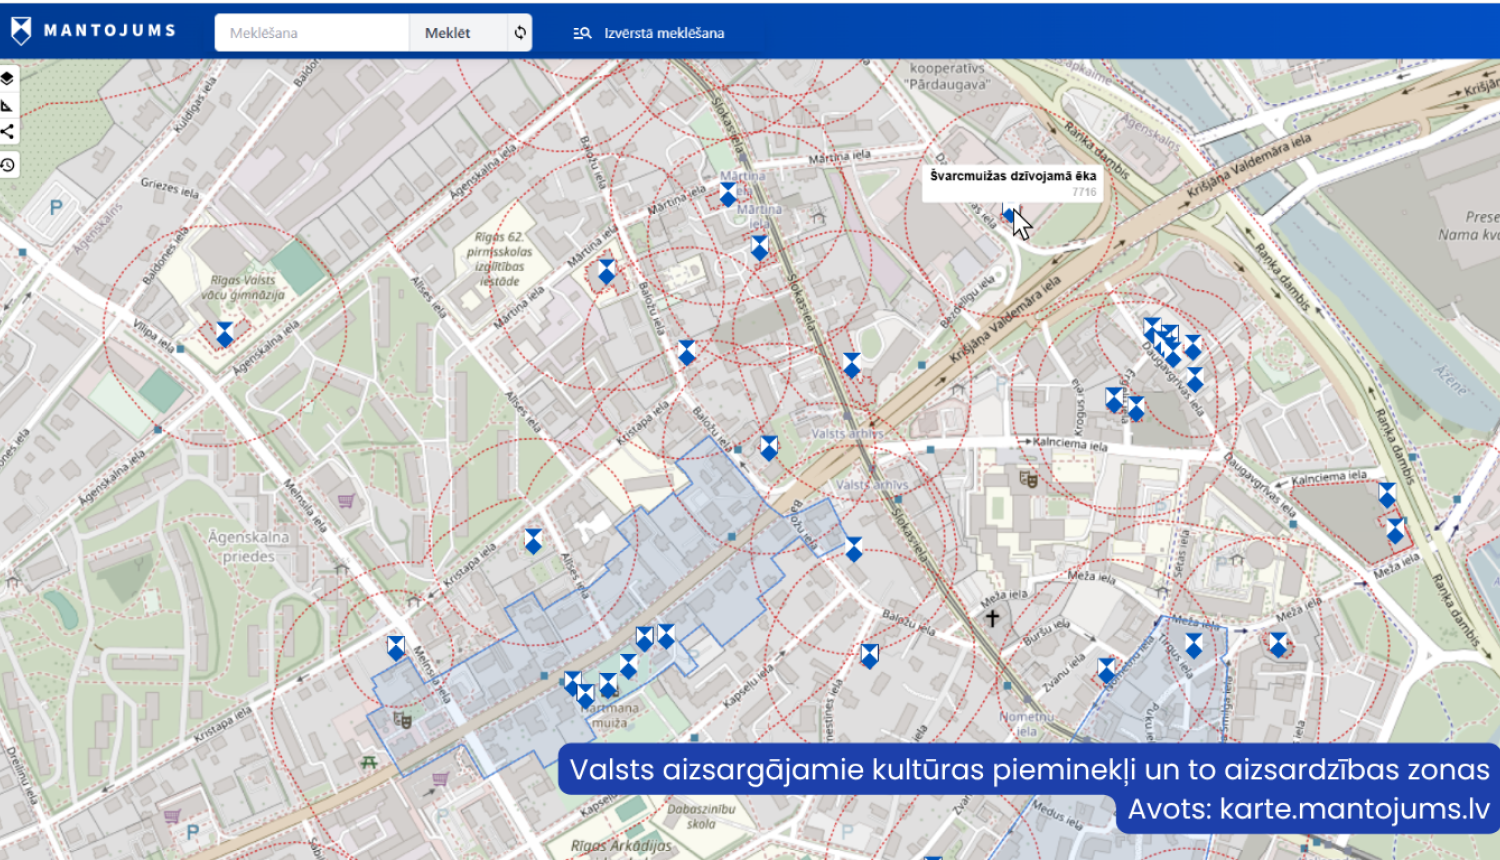Click the parking P icon at bottom left

tap(192, 832)
